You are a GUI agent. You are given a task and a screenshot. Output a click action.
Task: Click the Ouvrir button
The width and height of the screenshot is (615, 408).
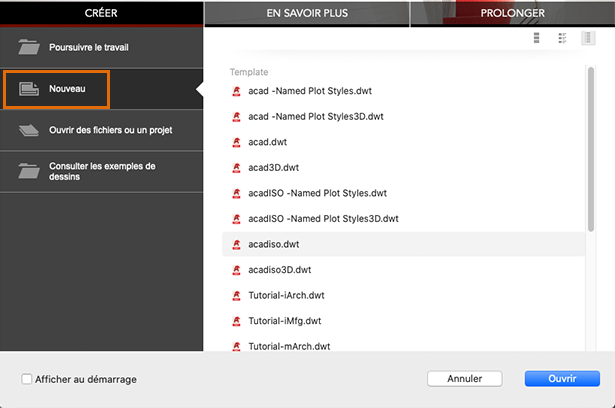tap(562, 379)
